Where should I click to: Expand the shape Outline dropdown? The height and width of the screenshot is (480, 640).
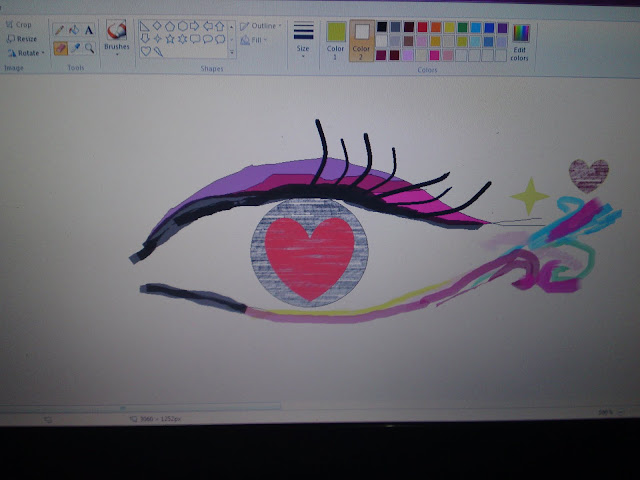click(x=261, y=26)
